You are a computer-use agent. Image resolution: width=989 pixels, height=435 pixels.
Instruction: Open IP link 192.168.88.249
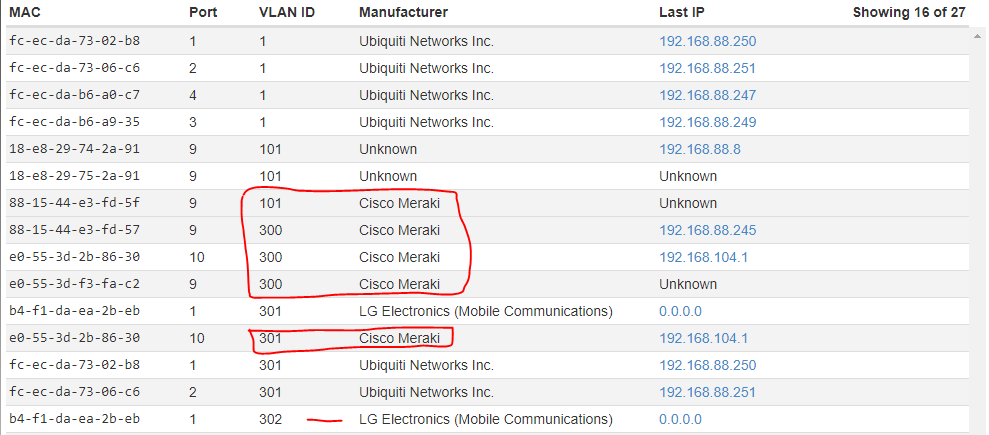(707, 122)
